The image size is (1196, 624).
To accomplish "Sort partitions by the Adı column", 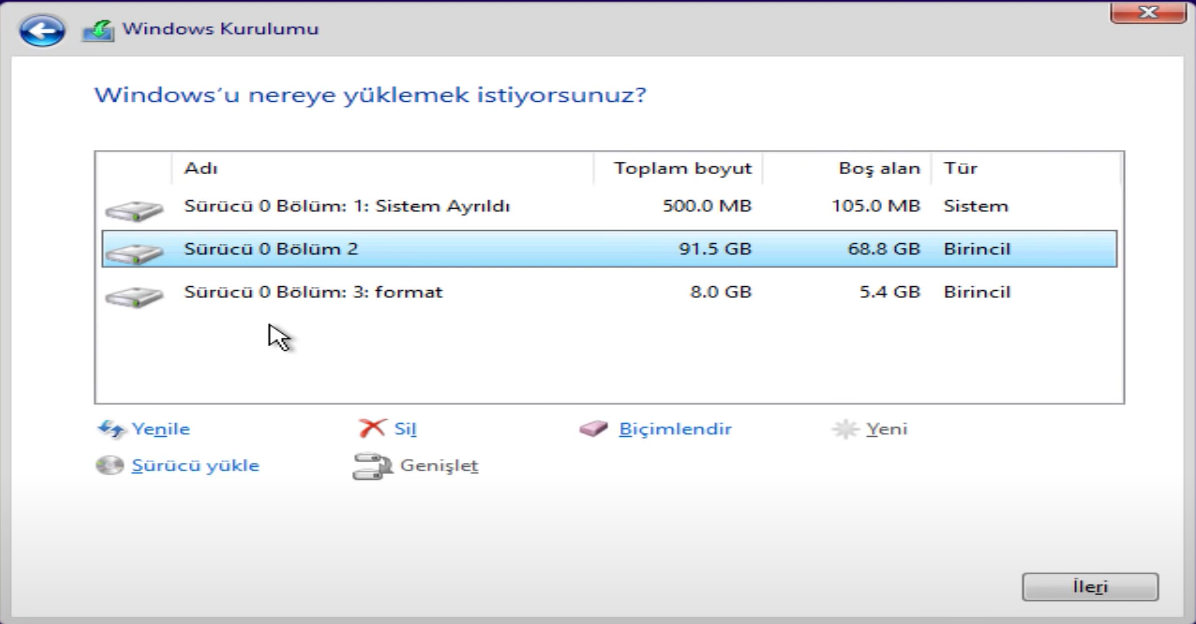I will click(382, 168).
